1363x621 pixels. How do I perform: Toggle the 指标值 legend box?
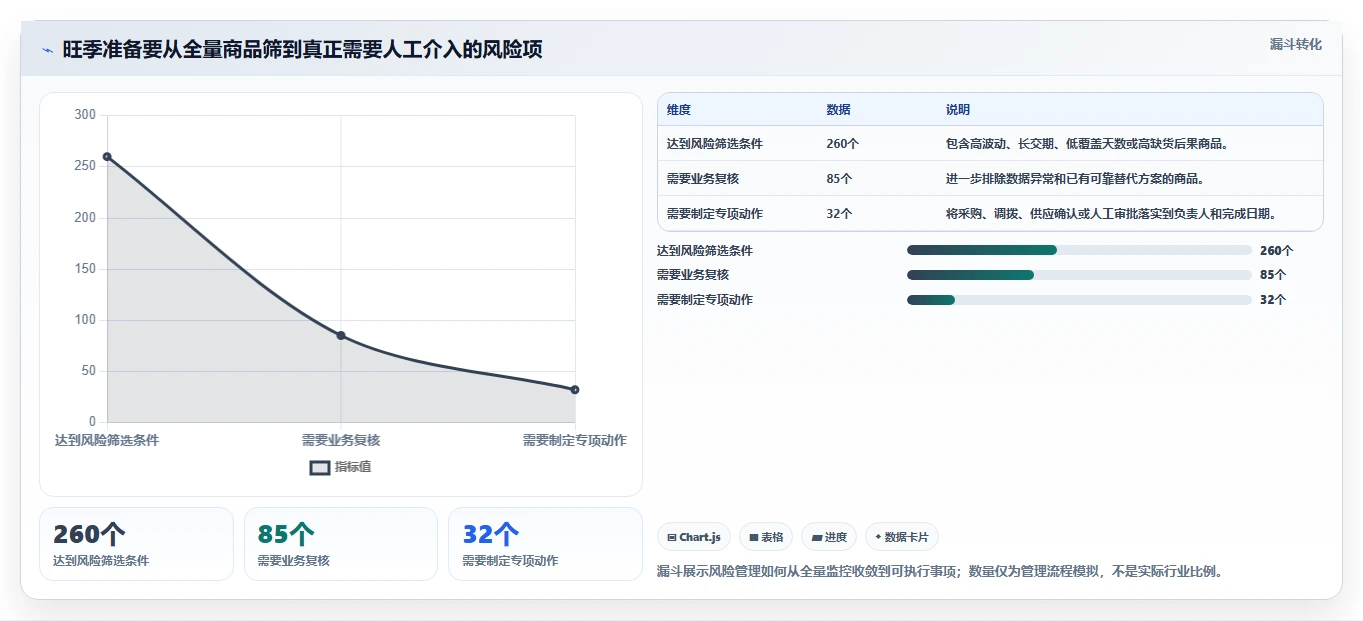320,467
